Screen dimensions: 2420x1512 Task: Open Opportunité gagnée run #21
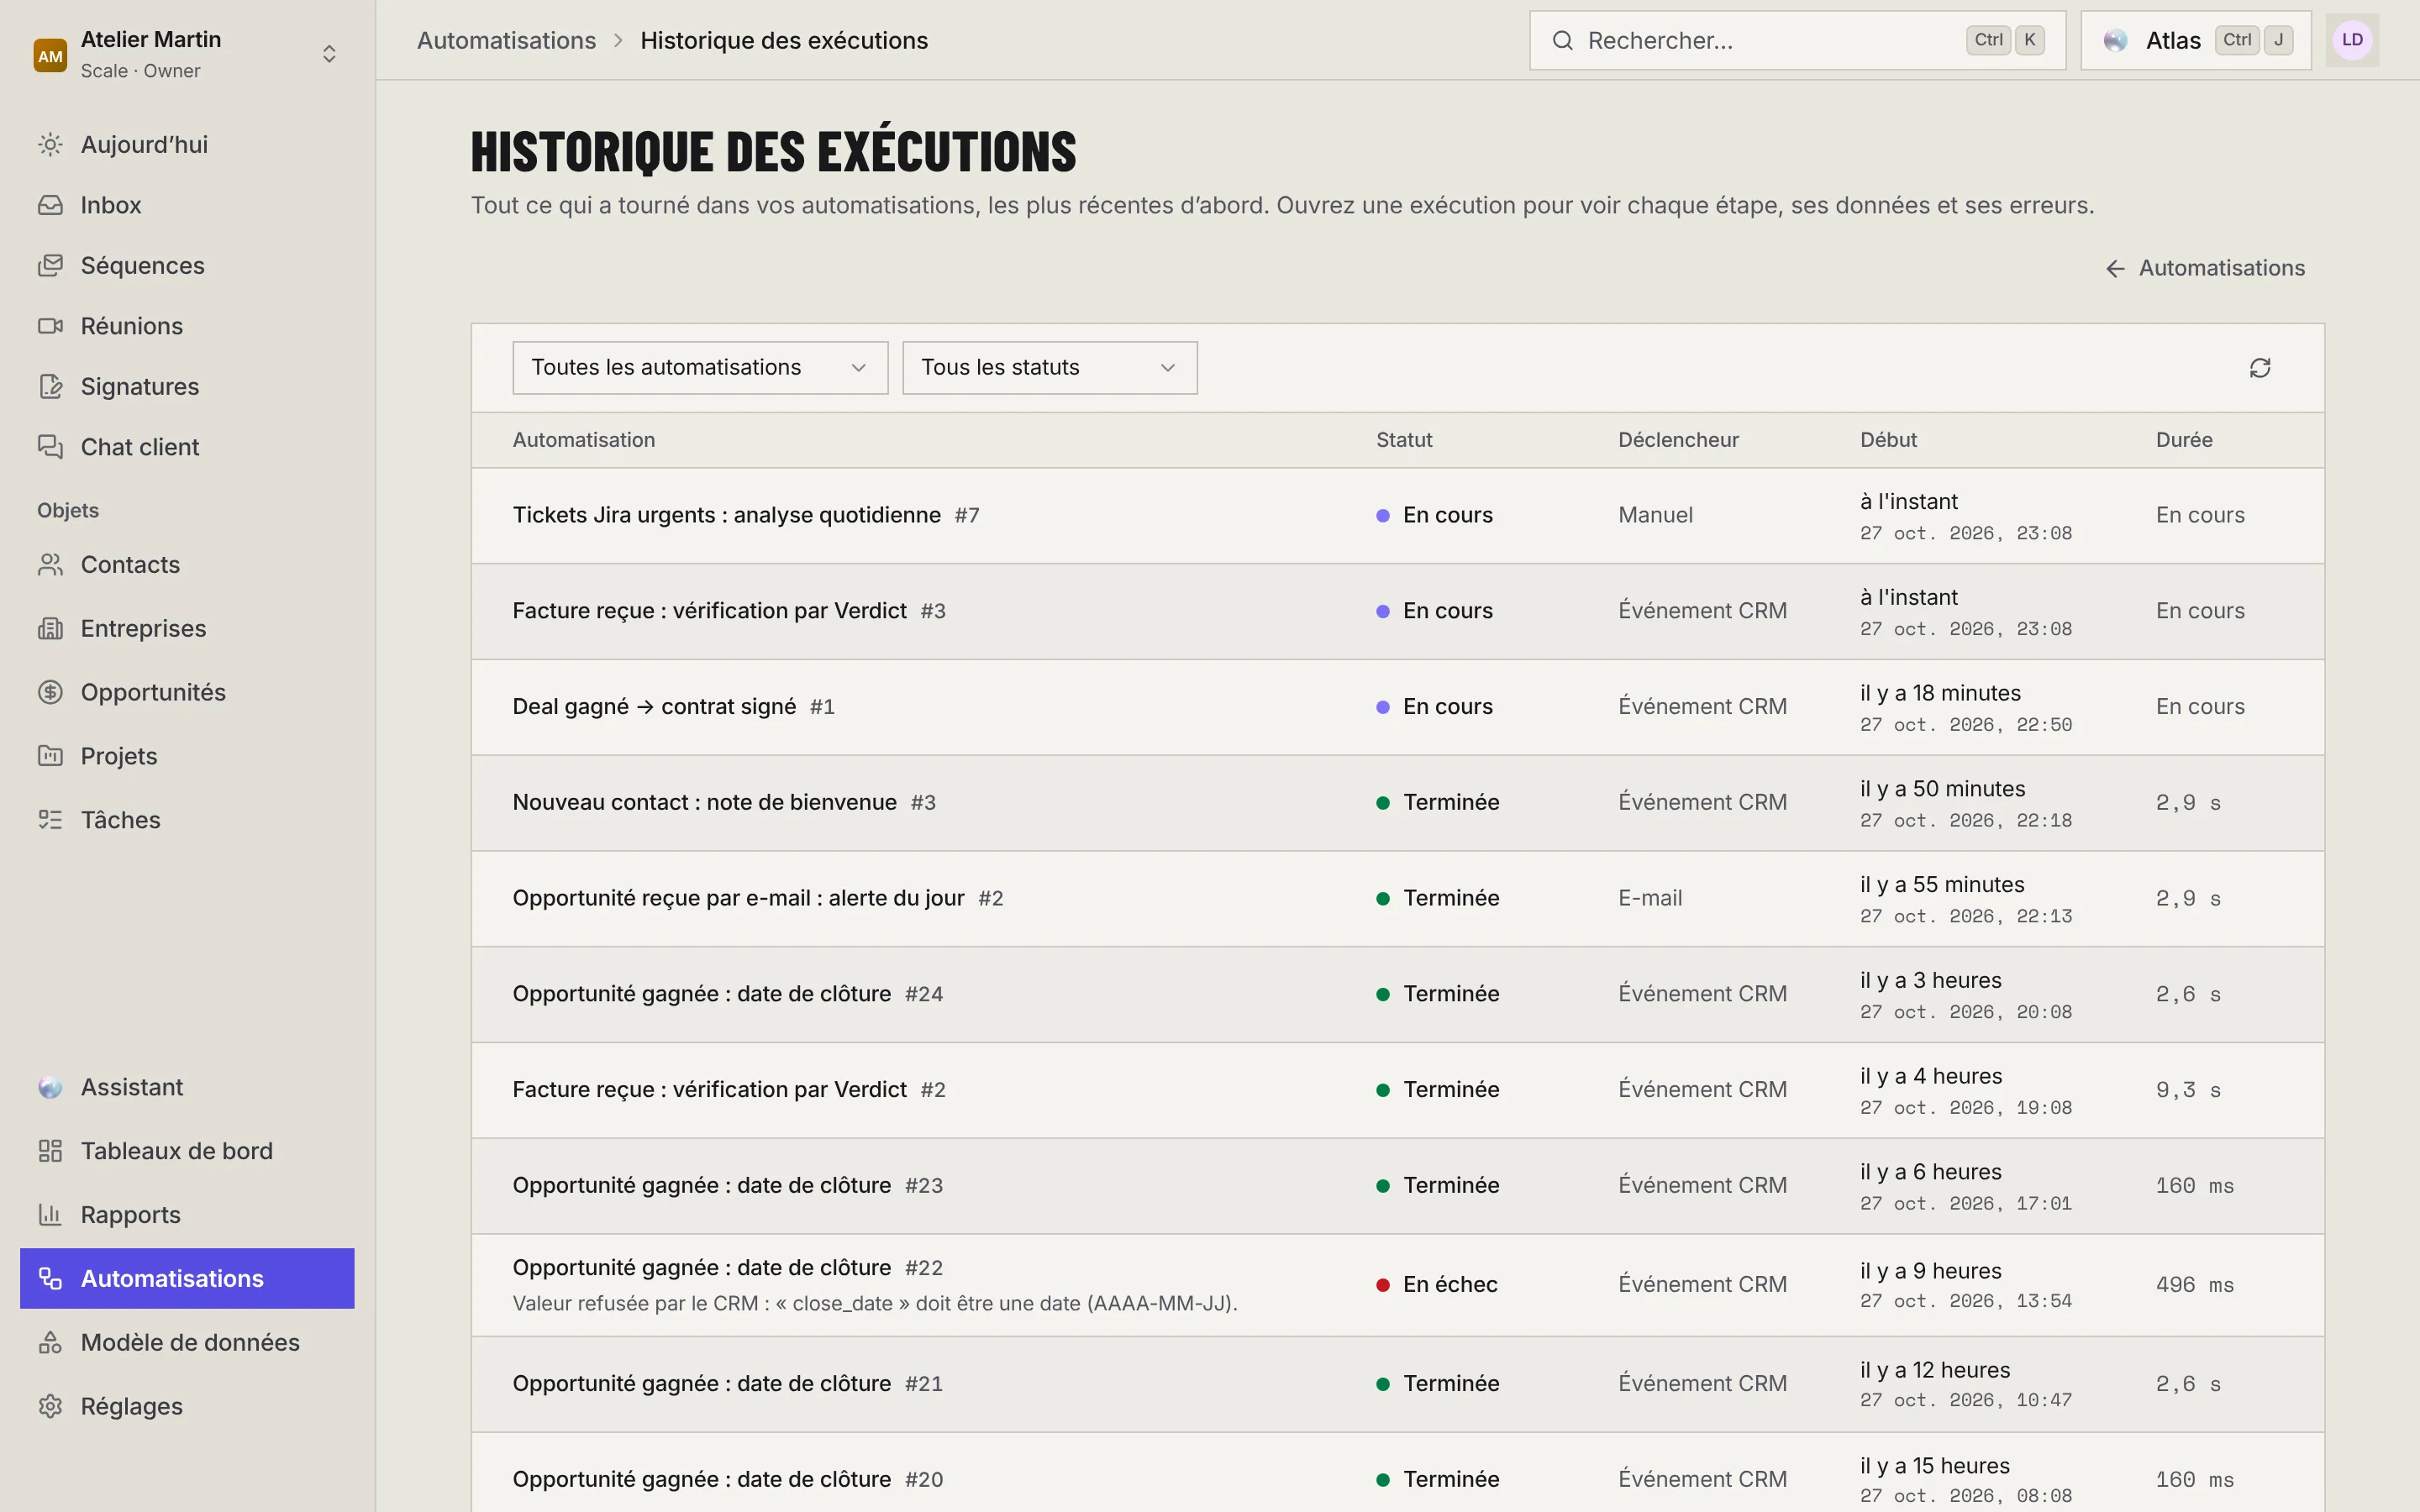click(x=1397, y=1384)
